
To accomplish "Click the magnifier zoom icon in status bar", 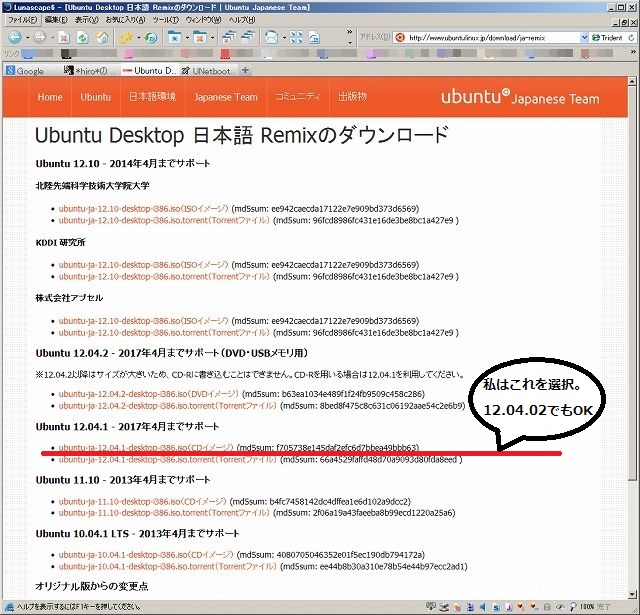I will point(573,607).
